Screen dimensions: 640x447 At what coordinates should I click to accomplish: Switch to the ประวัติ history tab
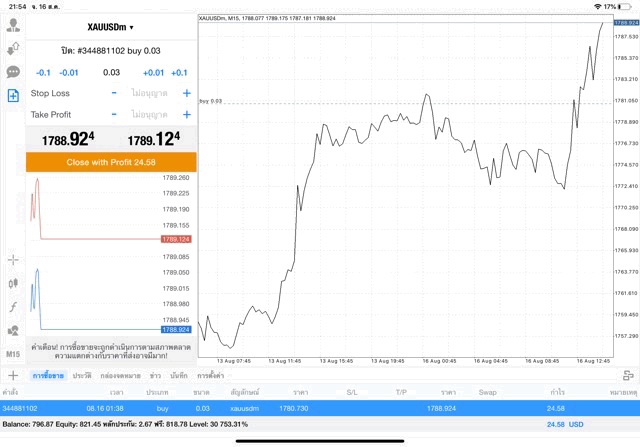tap(81, 375)
